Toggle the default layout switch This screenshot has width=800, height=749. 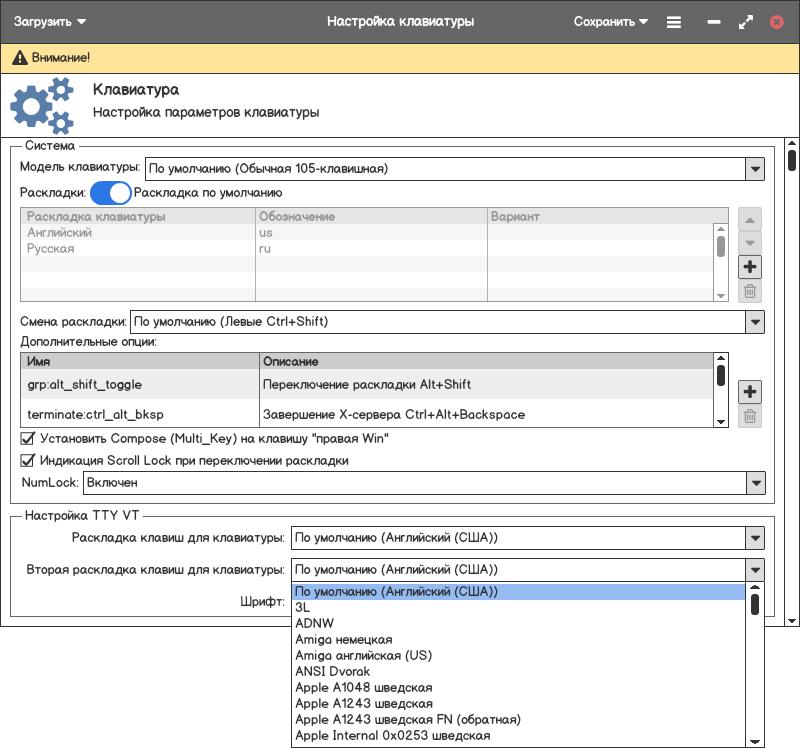point(111,192)
